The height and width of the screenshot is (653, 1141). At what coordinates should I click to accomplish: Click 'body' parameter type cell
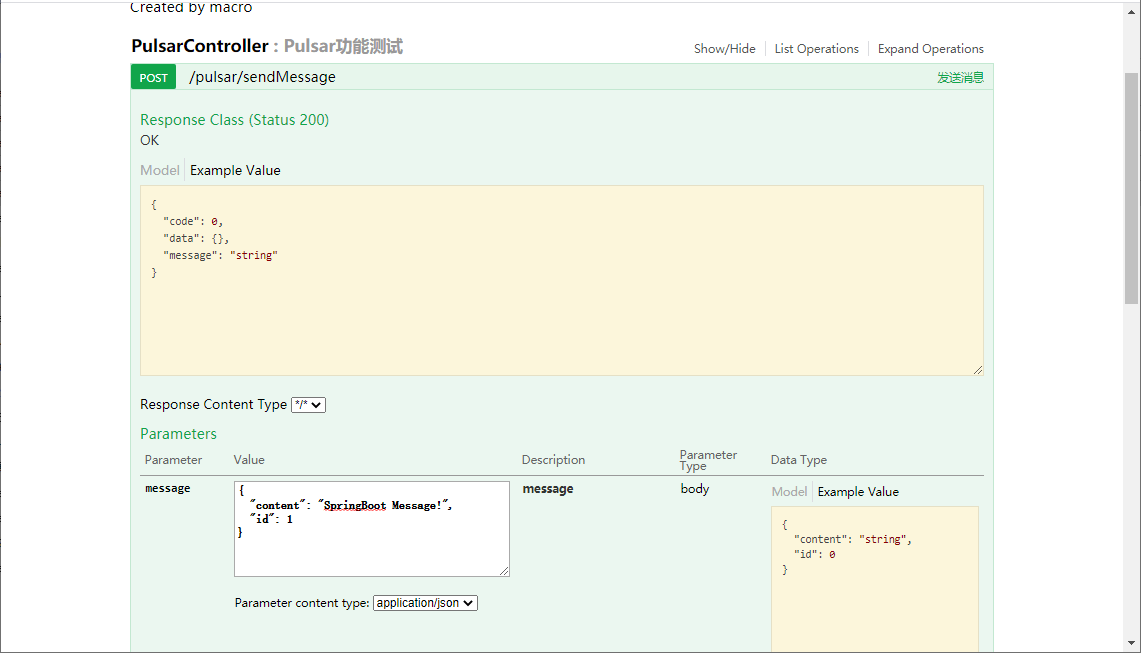695,488
